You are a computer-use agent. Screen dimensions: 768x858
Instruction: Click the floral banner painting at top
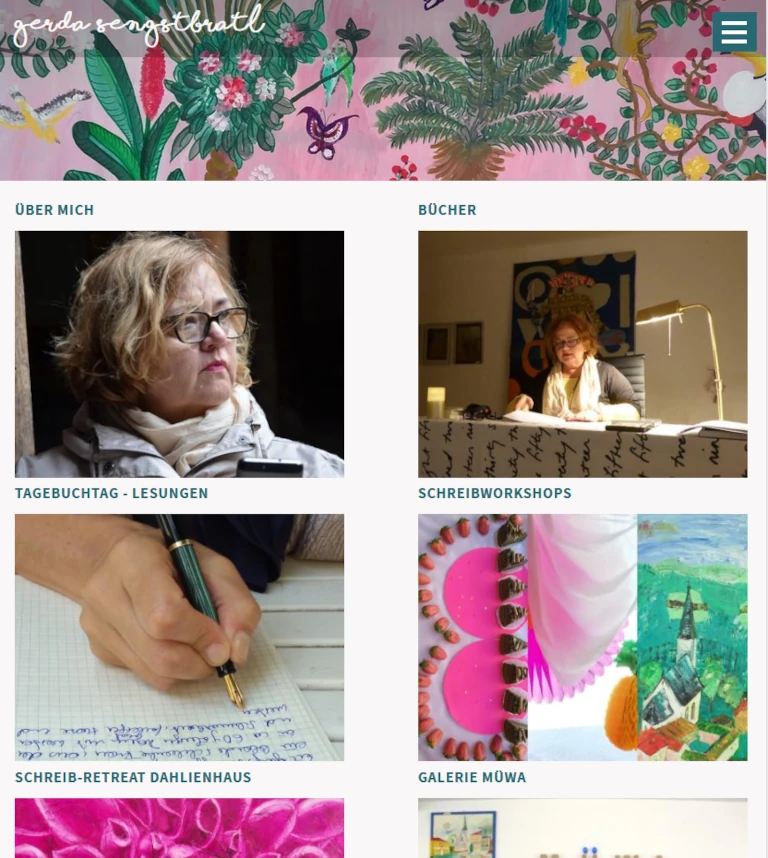click(383, 90)
